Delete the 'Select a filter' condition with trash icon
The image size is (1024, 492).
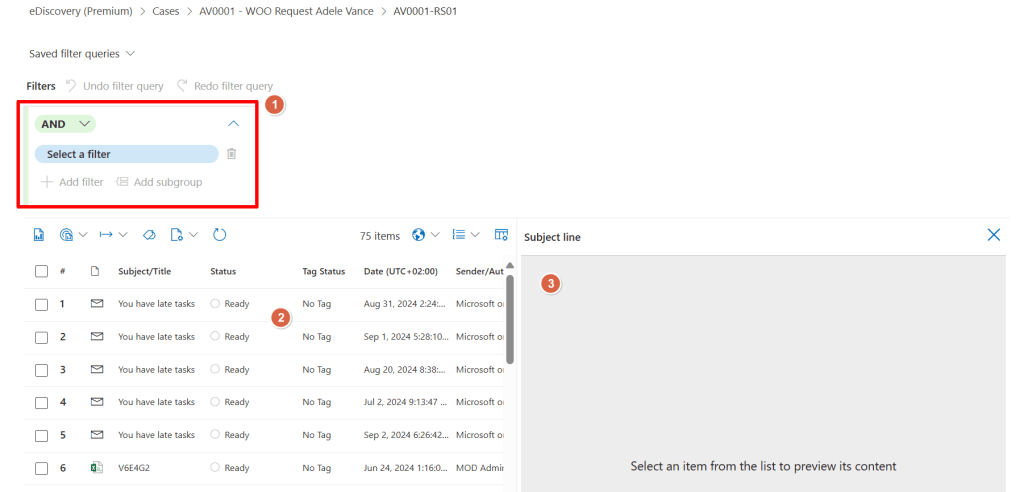coord(231,154)
